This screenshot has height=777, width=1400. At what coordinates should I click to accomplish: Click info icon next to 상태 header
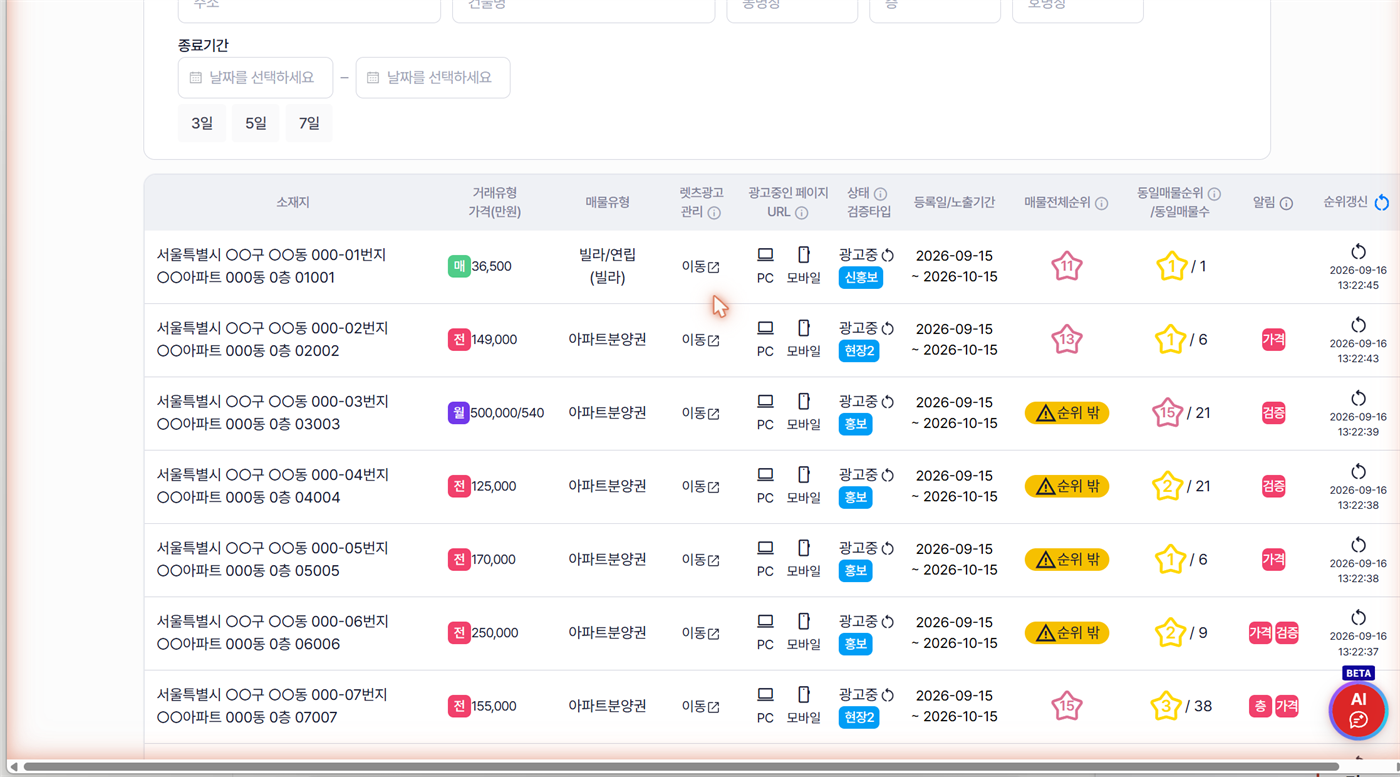[881, 194]
